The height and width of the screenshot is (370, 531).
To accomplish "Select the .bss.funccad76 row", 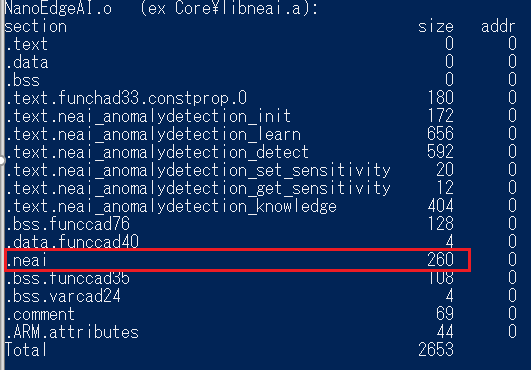I will click(x=261, y=224).
